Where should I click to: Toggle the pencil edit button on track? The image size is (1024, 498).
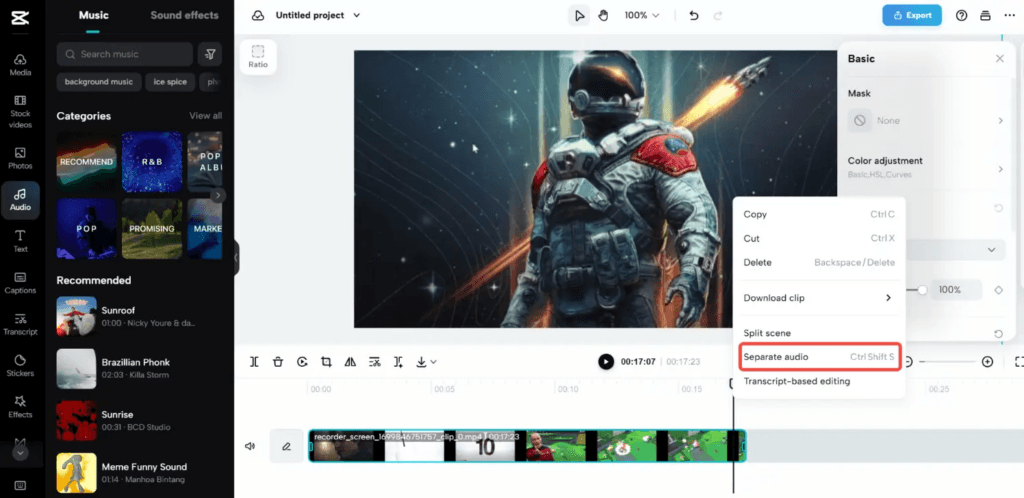pyautogui.click(x=286, y=446)
